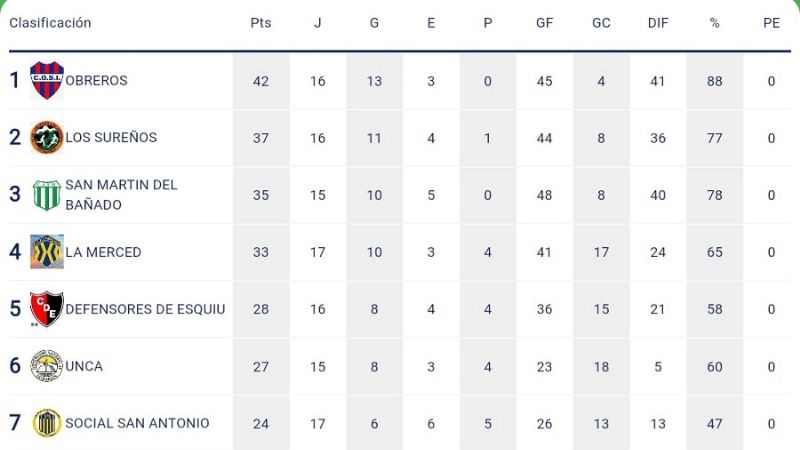The width and height of the screenshot is (800, 450).
Task: Sort table by the Pts column header
Action: [261, 23]
